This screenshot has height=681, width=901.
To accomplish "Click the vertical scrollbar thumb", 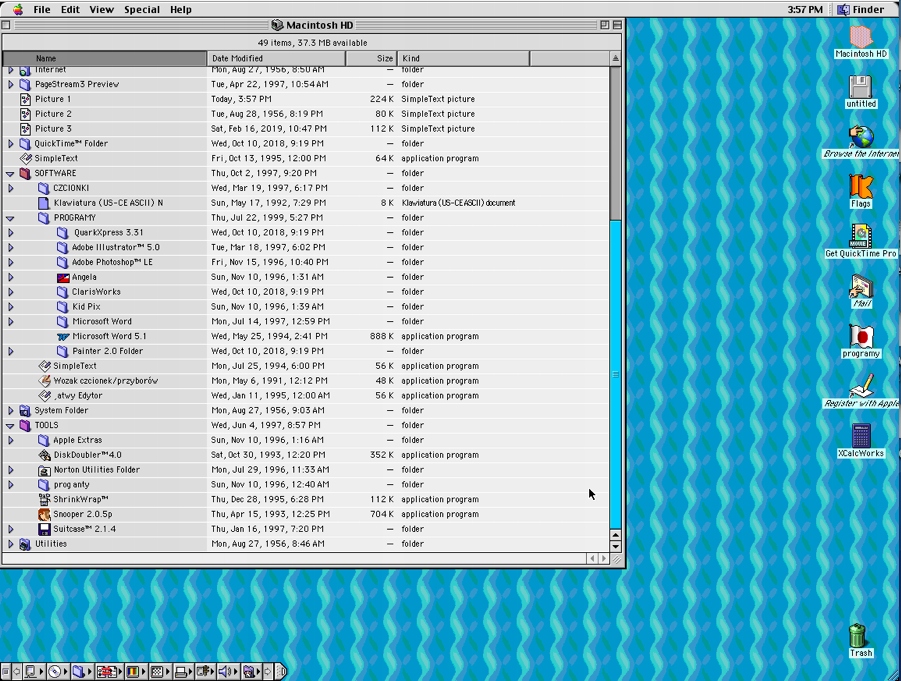I will (615, 374).
